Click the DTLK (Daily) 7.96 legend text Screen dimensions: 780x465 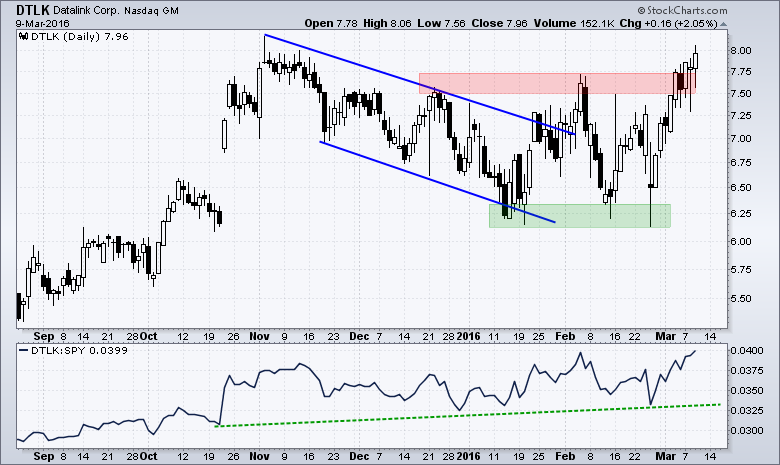(80, 36)
